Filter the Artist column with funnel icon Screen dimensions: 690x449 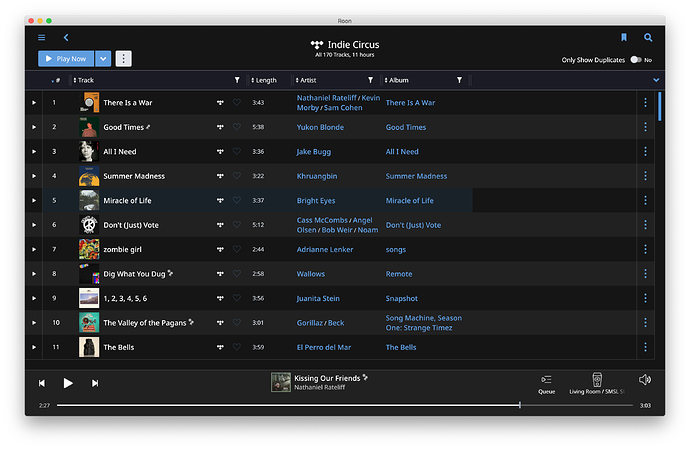(x=371, y=80)
